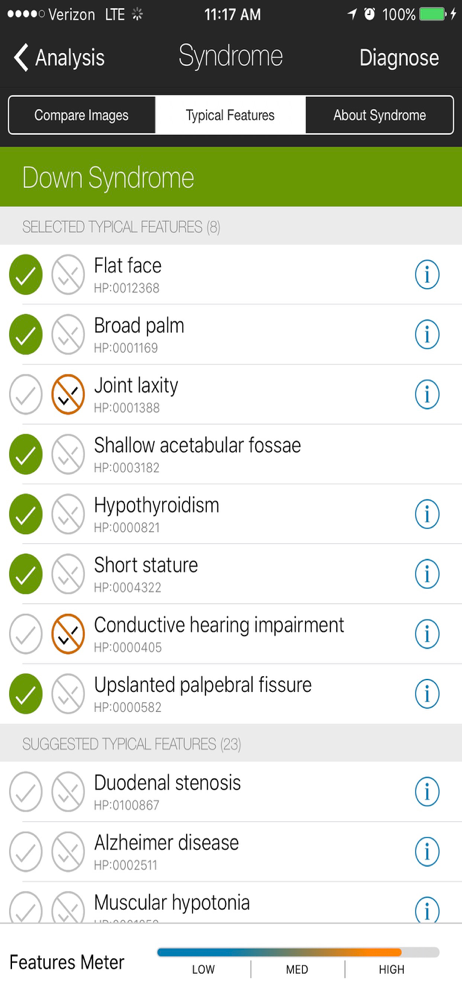Select the Shallow acetabular fossae row
This screenshot has width=462, height=1000.
231,455
